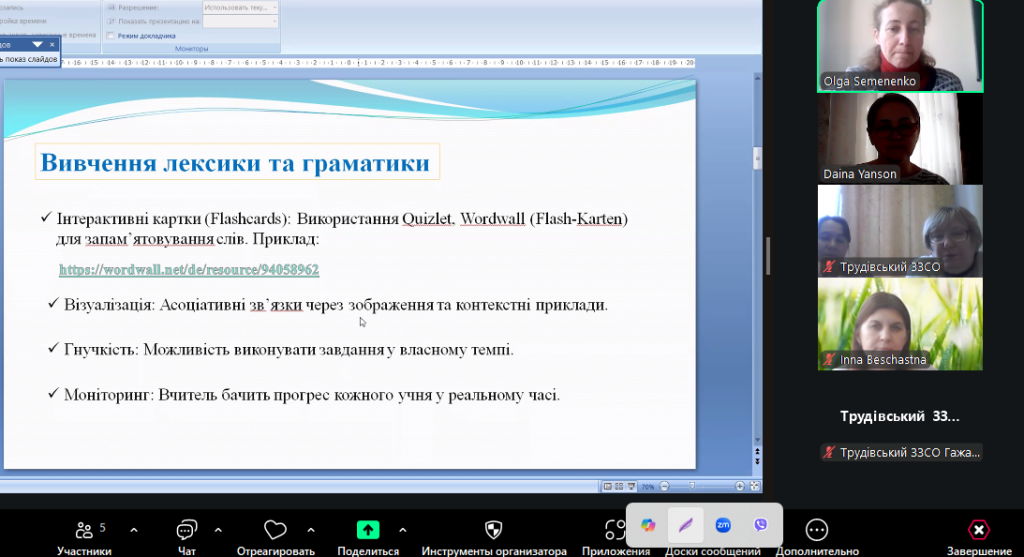The height and width of the screenshot is (557, 1024).
Task: Switch to slide sorter view icon
Action: click(x=620, y=486)
